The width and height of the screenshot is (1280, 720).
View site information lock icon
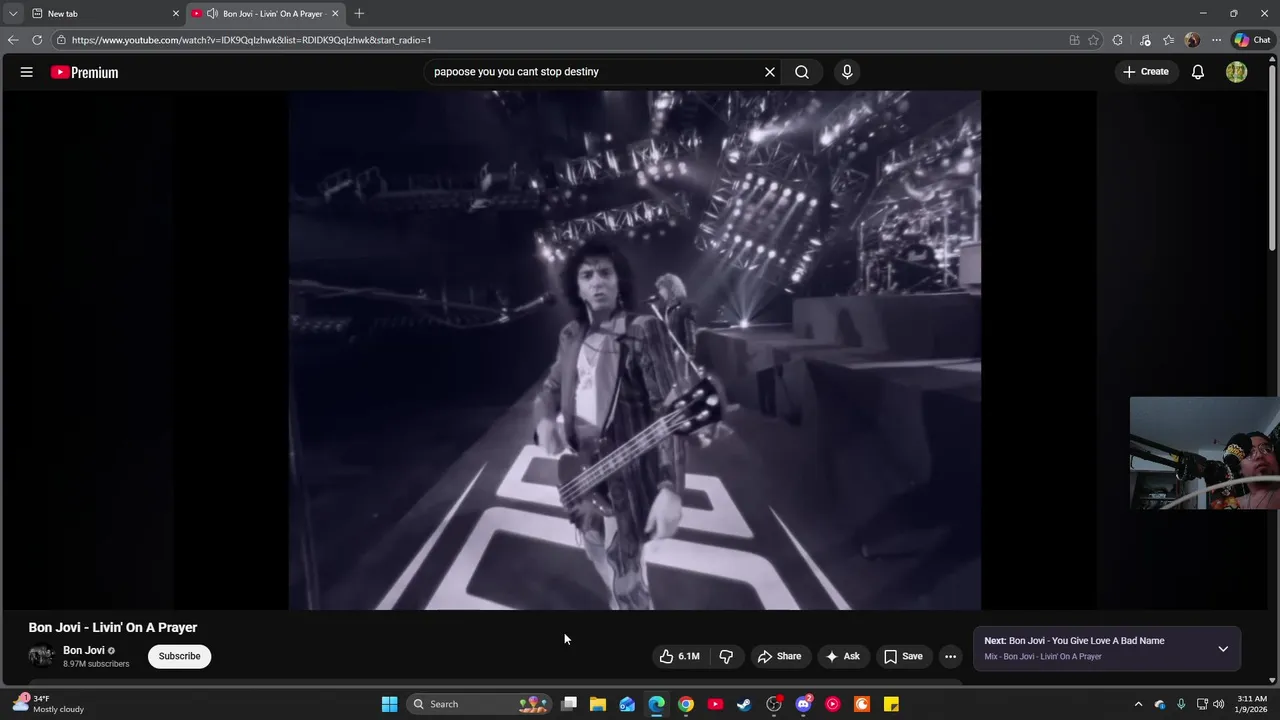click(x=61, y=40)
